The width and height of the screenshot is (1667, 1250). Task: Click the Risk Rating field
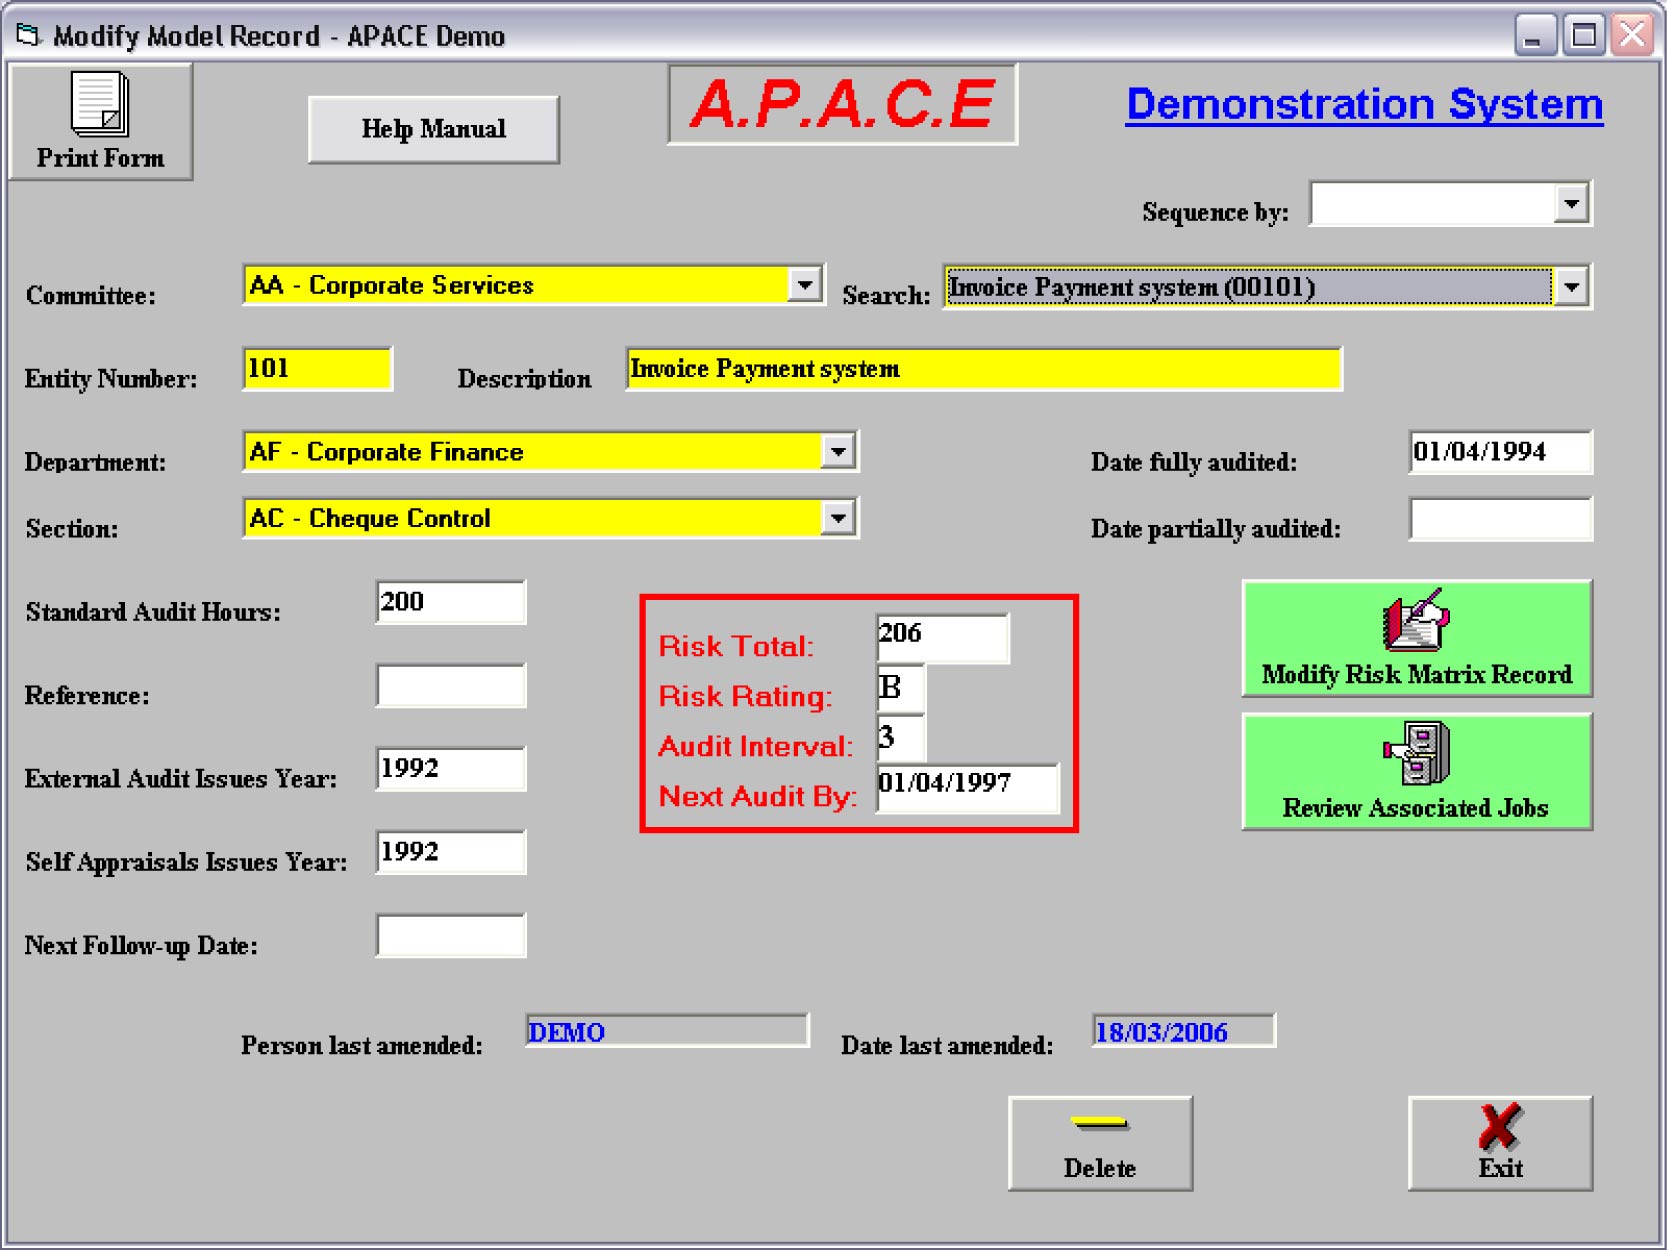point(899,688)
